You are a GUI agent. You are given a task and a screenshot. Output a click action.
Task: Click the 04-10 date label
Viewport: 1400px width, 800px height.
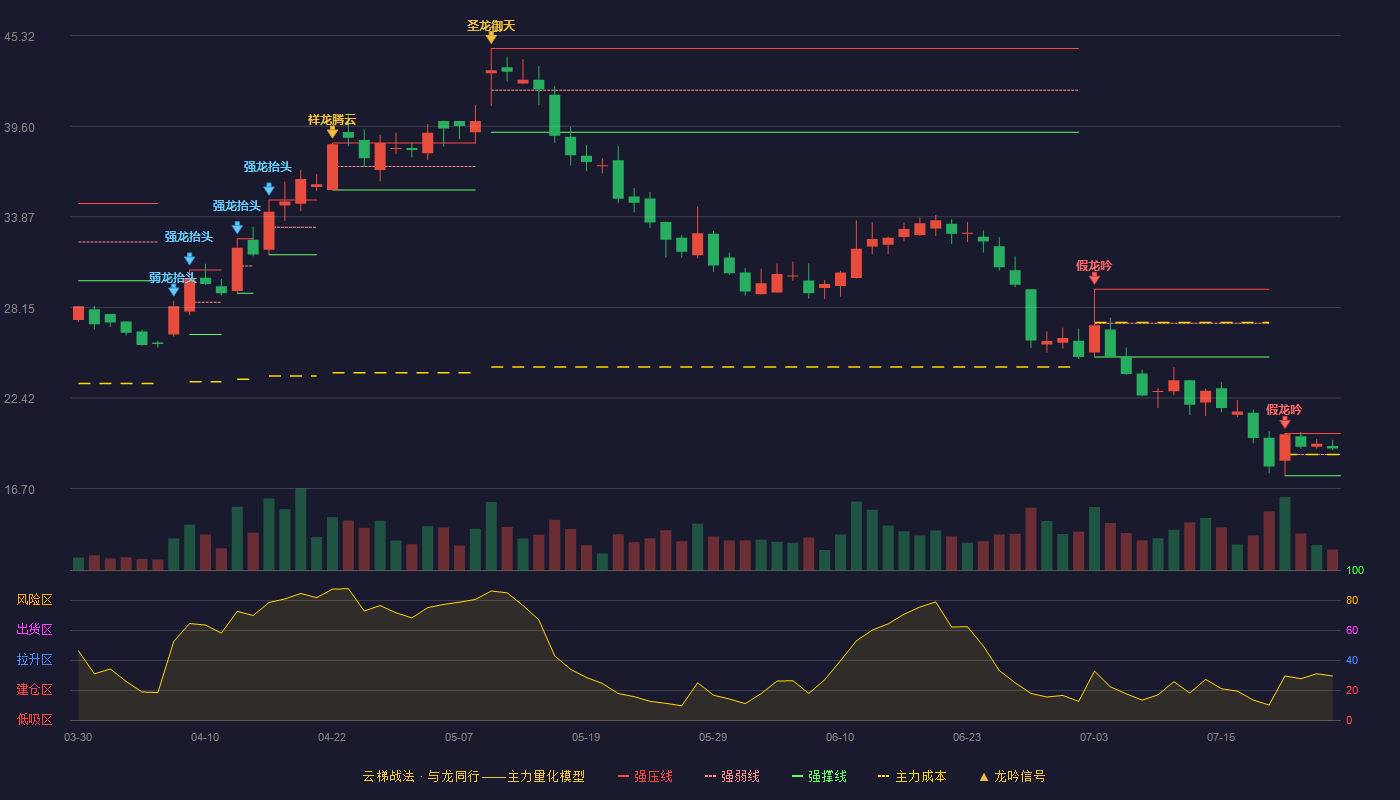click(x=205, y=737)
